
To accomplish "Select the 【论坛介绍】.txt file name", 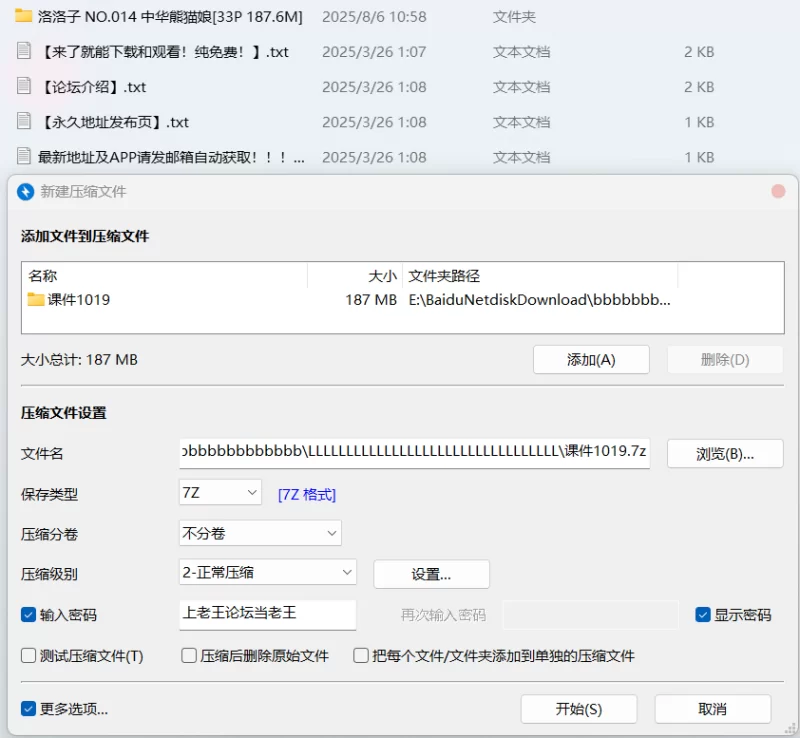I will point(92,87).
